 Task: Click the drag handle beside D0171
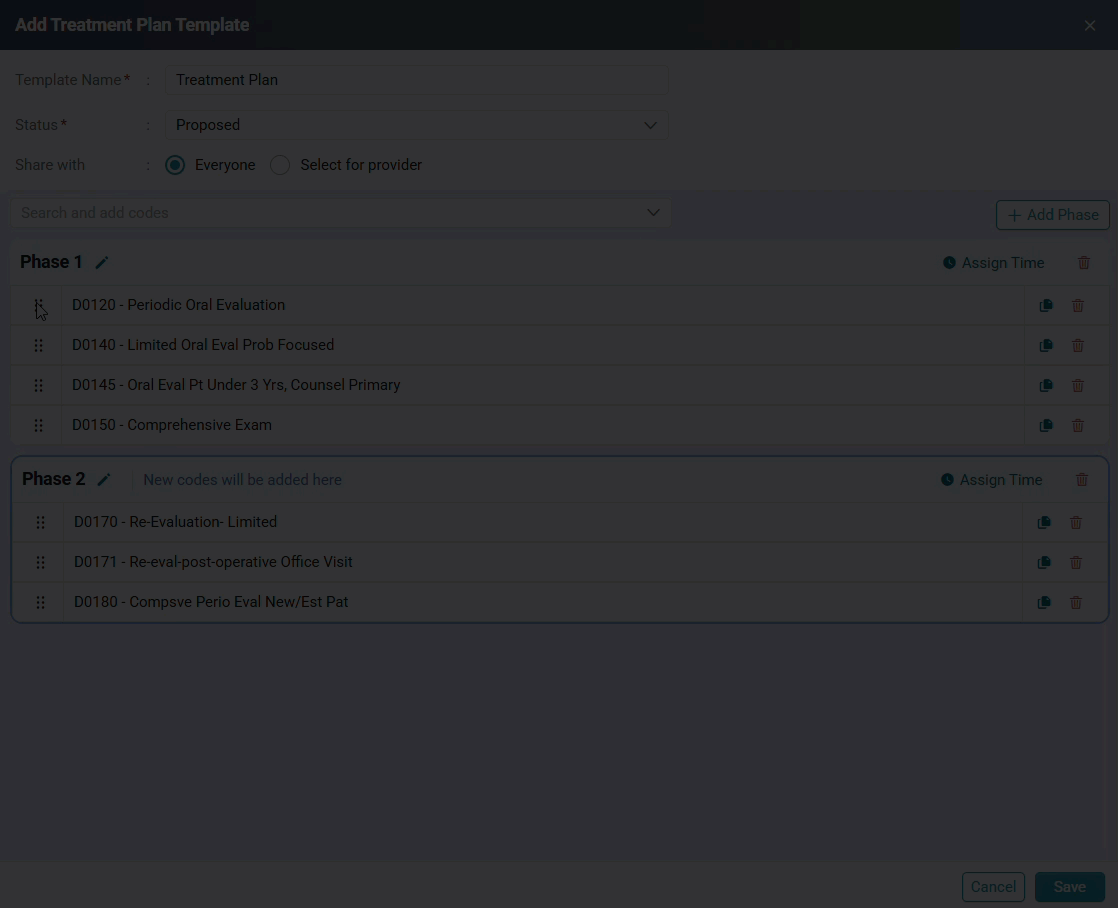[x=41, y=562]
